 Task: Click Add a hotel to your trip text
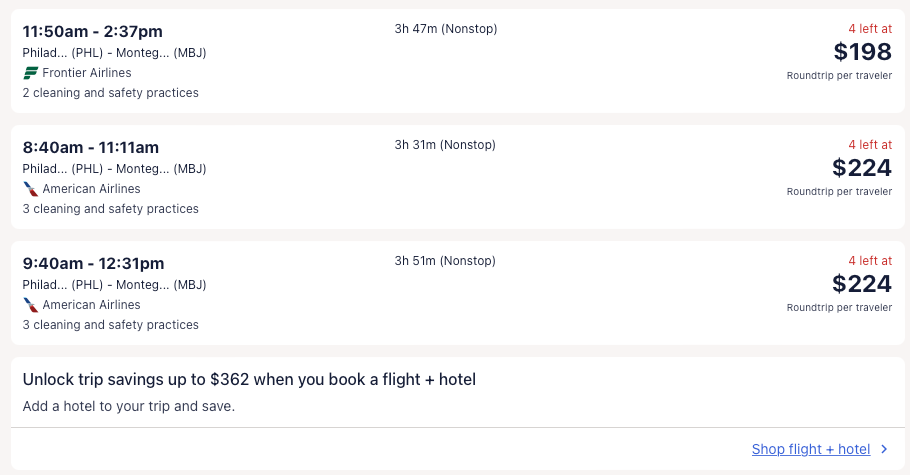(128, 407)
